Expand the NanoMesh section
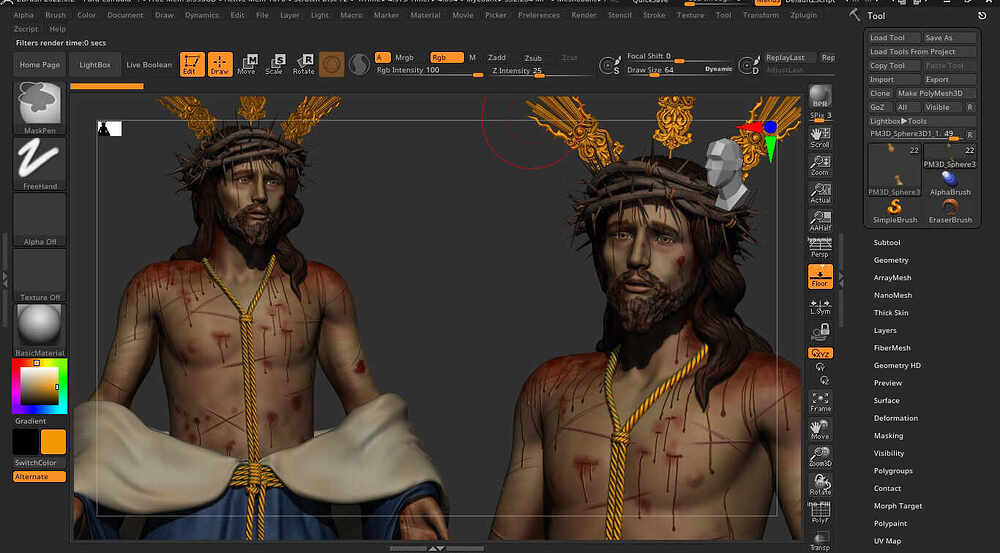The height and width of the screenshot is (553, 1000). point(892,295)
